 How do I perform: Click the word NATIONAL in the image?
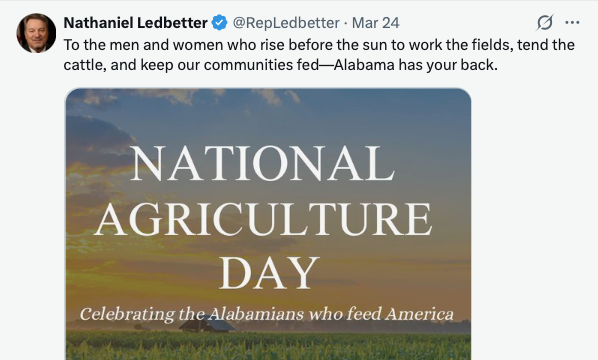(x=262, y=163)
